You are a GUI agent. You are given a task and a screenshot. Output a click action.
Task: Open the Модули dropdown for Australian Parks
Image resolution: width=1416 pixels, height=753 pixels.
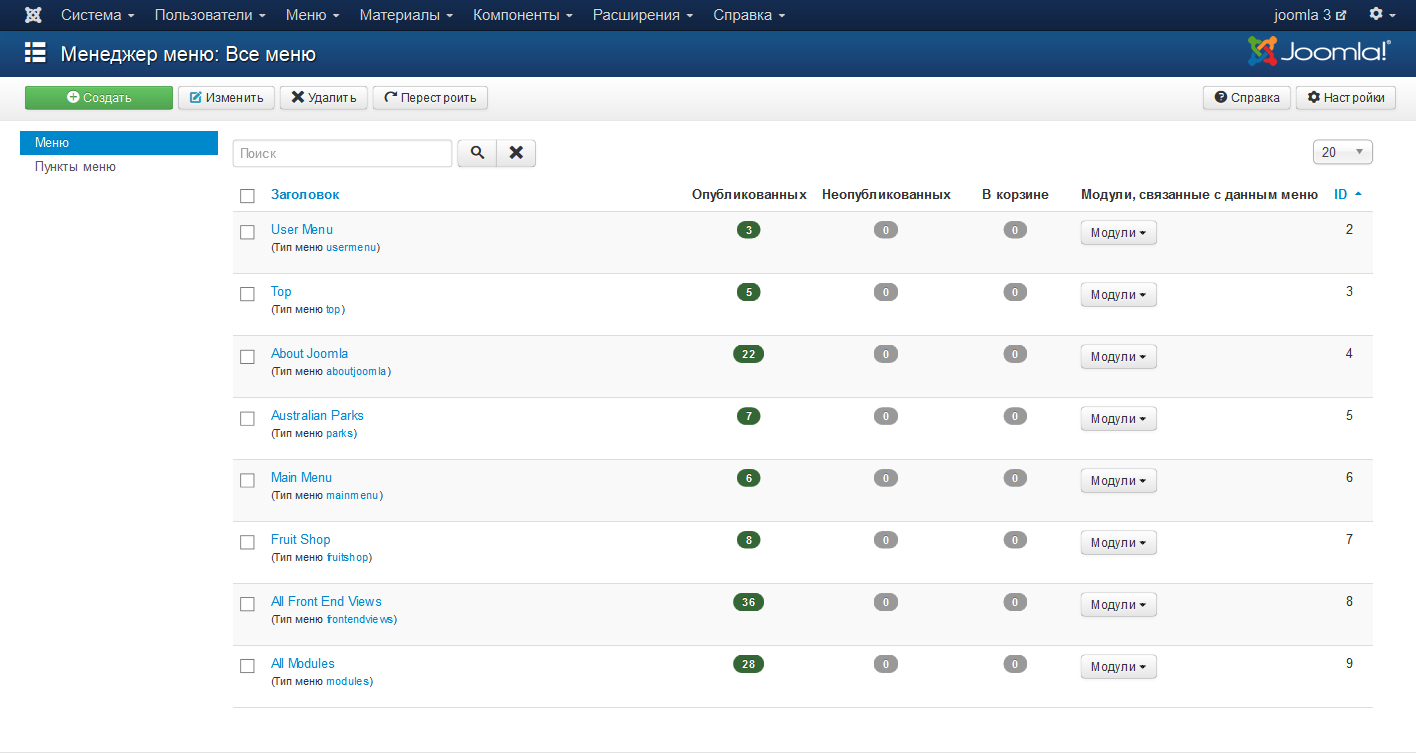(1118, 419)
